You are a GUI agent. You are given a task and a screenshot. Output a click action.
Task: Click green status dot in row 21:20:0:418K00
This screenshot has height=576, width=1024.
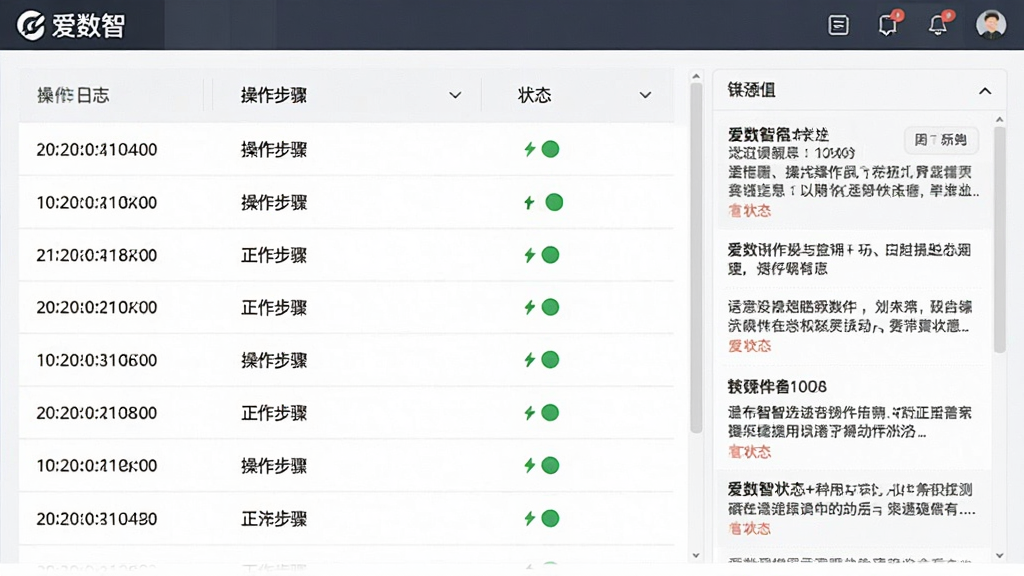551,255
